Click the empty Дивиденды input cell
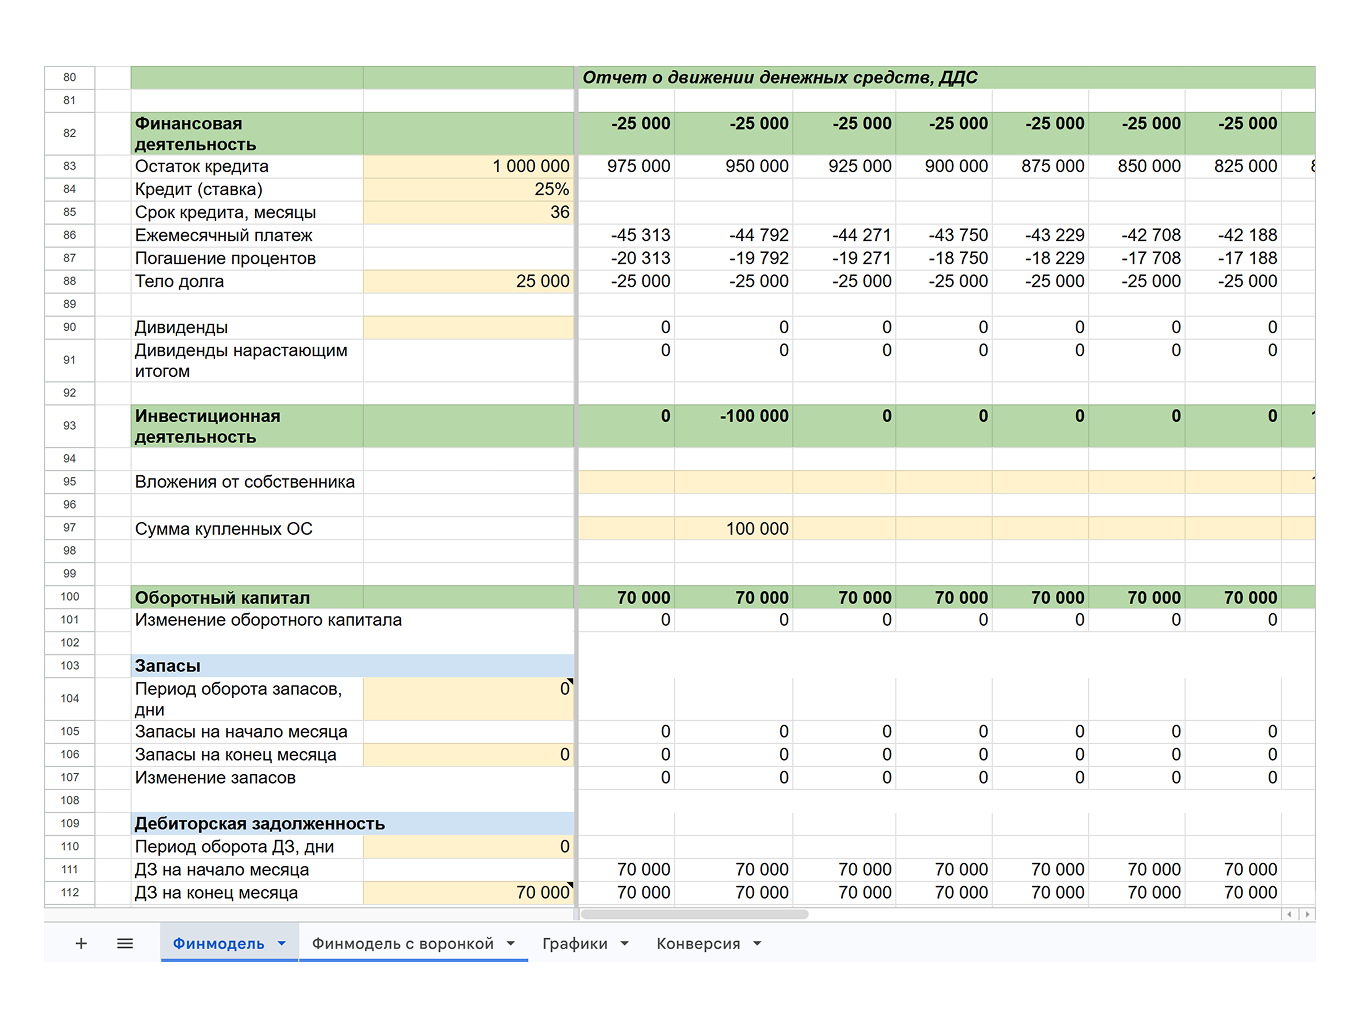This screenshot has width=1360, height=1028. (468, 327)
